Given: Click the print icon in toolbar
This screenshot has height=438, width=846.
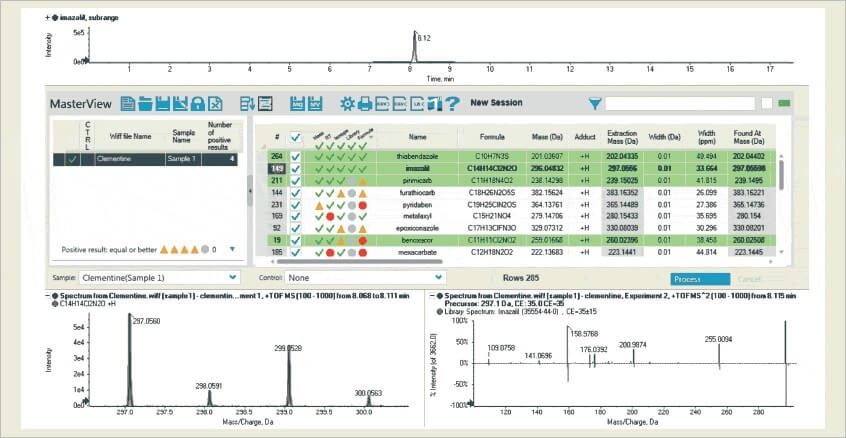Looking at the screenshot, I should tap(365, 103).
